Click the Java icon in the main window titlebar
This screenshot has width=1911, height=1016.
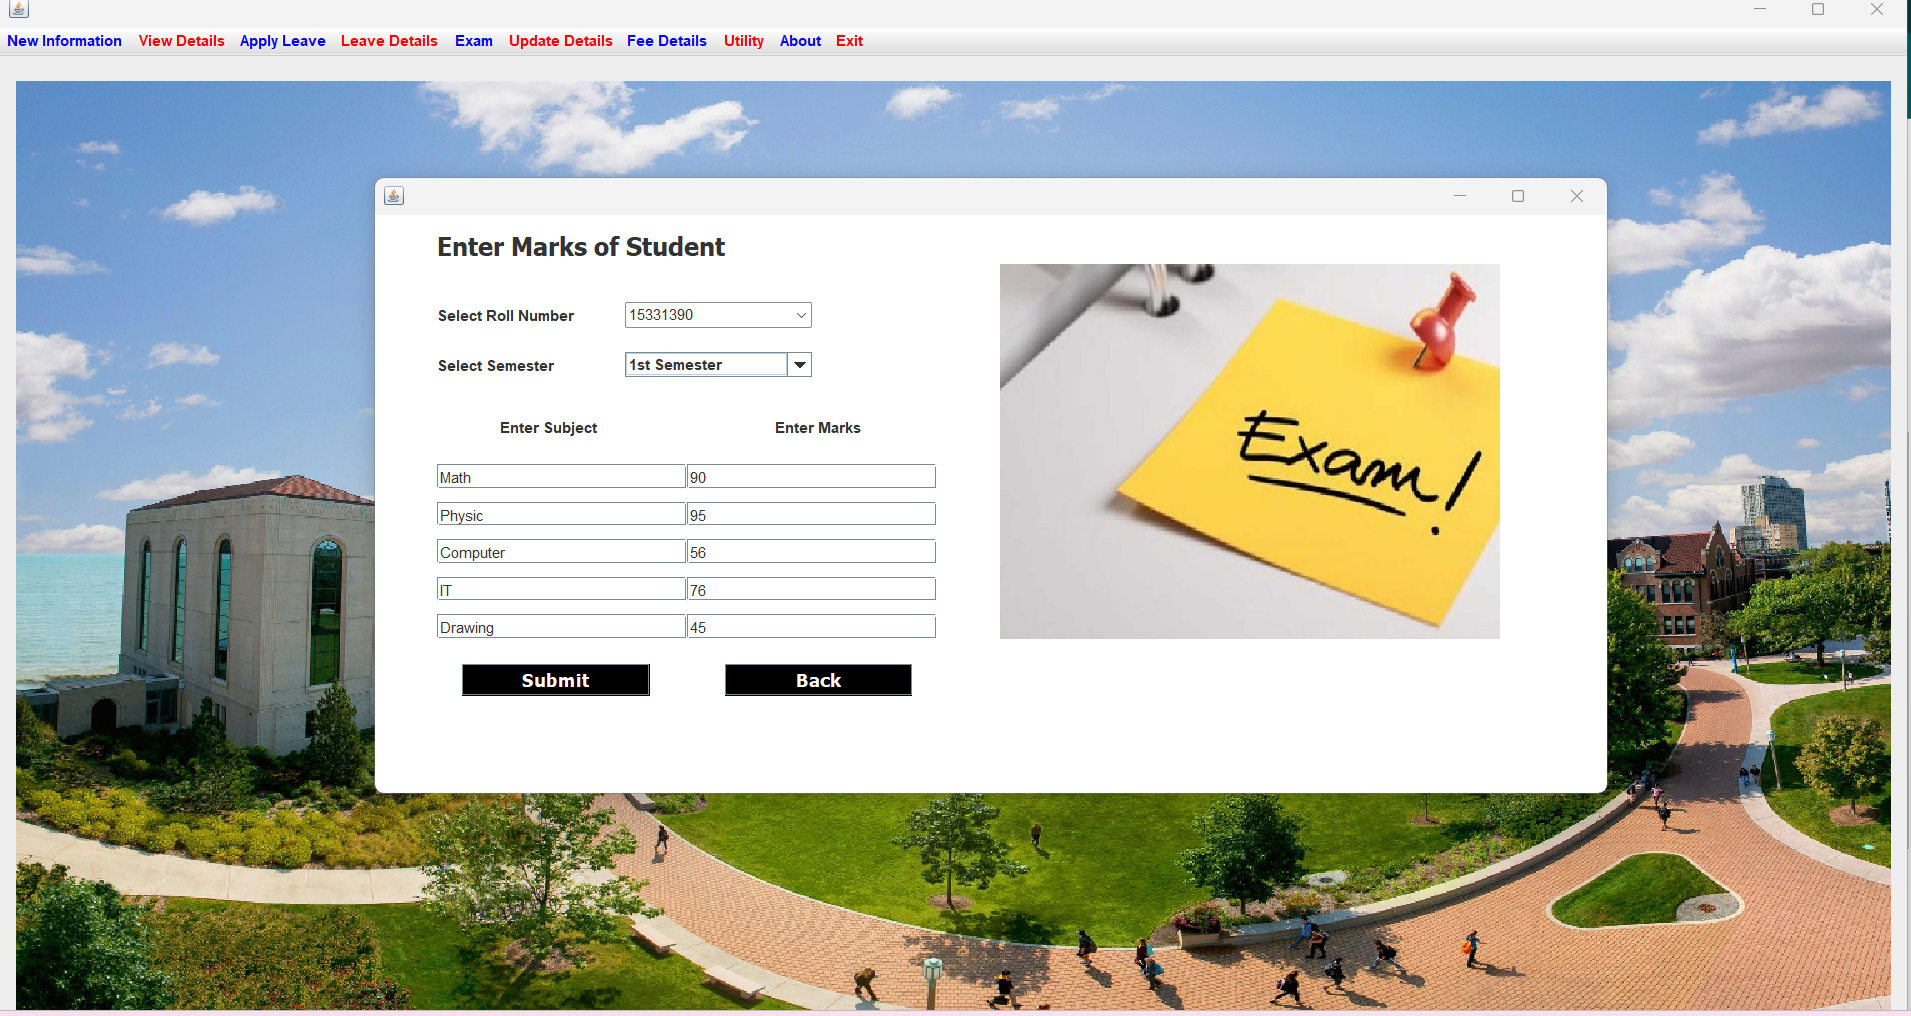[17, 9]
